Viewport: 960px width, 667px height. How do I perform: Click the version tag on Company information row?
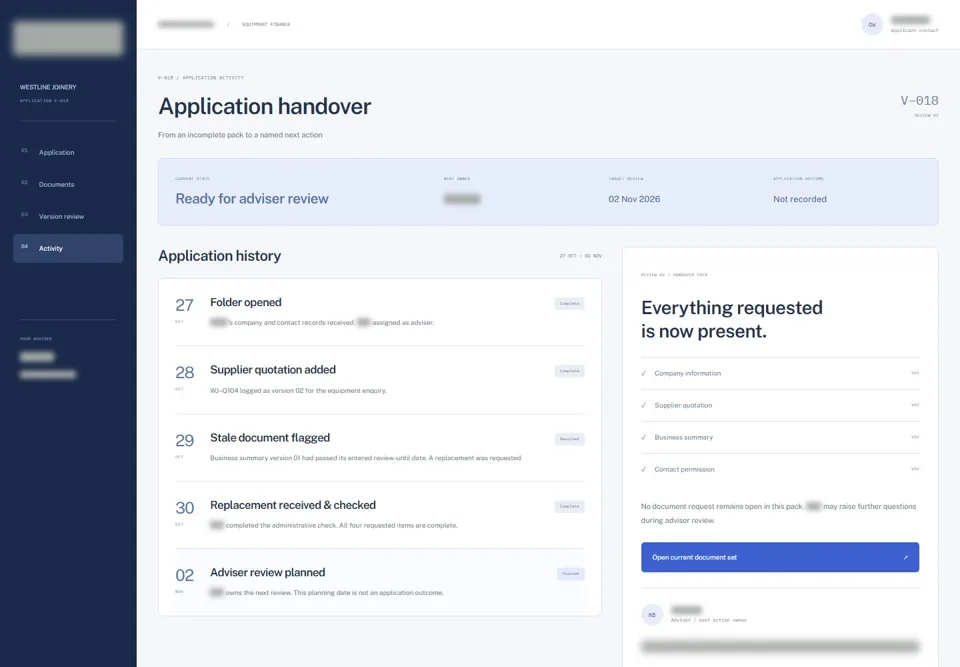[915, 373]
